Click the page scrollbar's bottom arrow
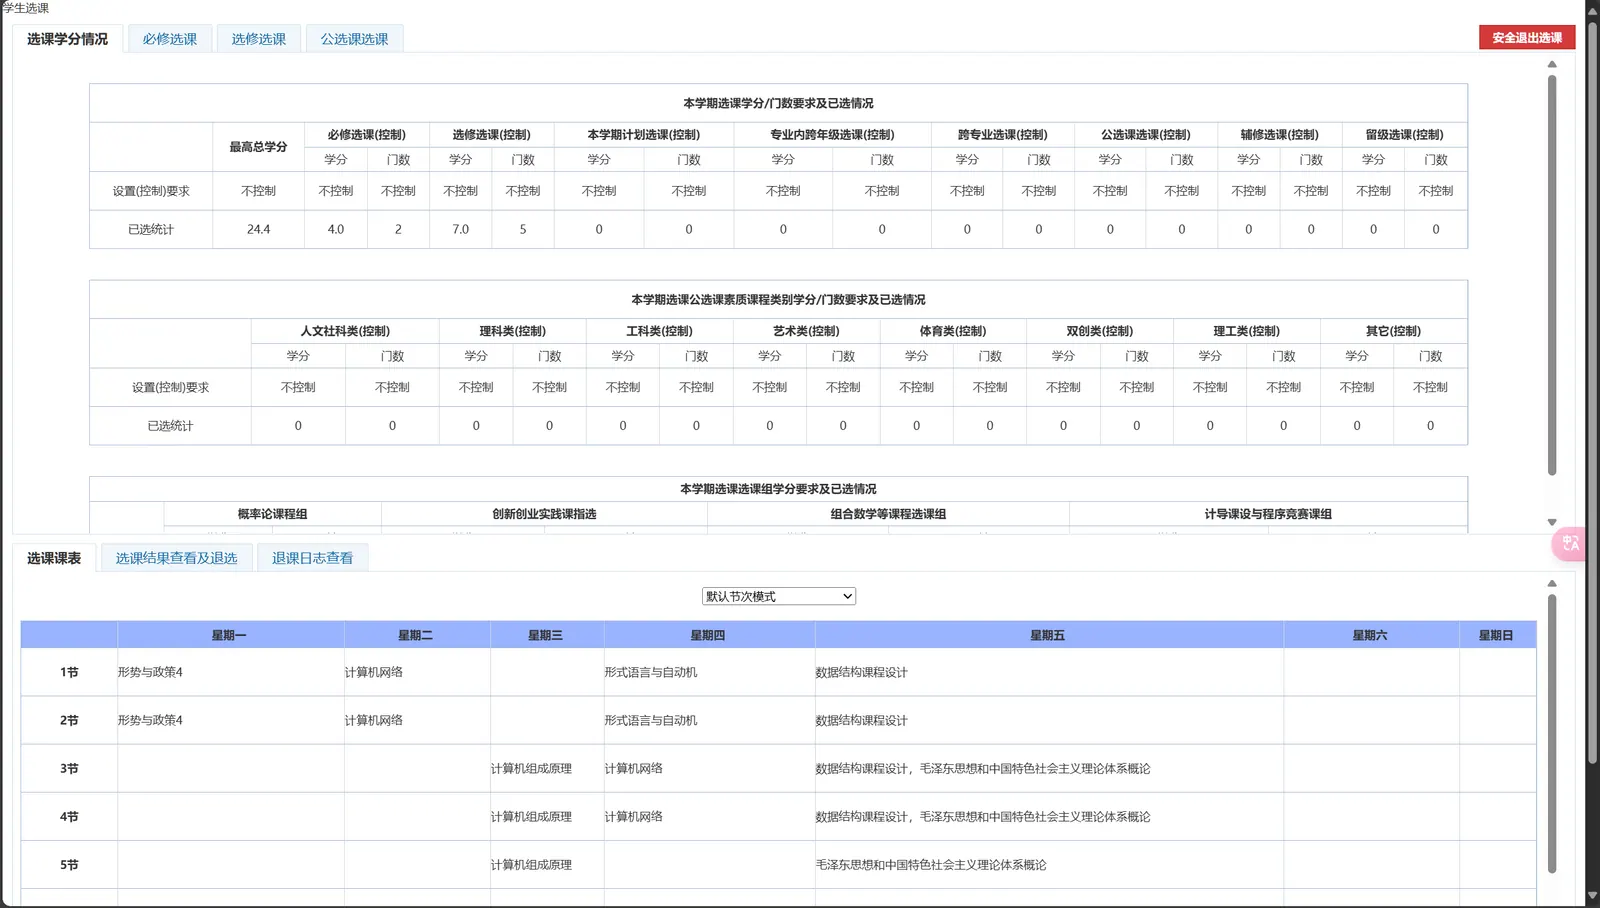Image resolution: width=1600 pixels, height=908 pixels. coord(1592,896)
